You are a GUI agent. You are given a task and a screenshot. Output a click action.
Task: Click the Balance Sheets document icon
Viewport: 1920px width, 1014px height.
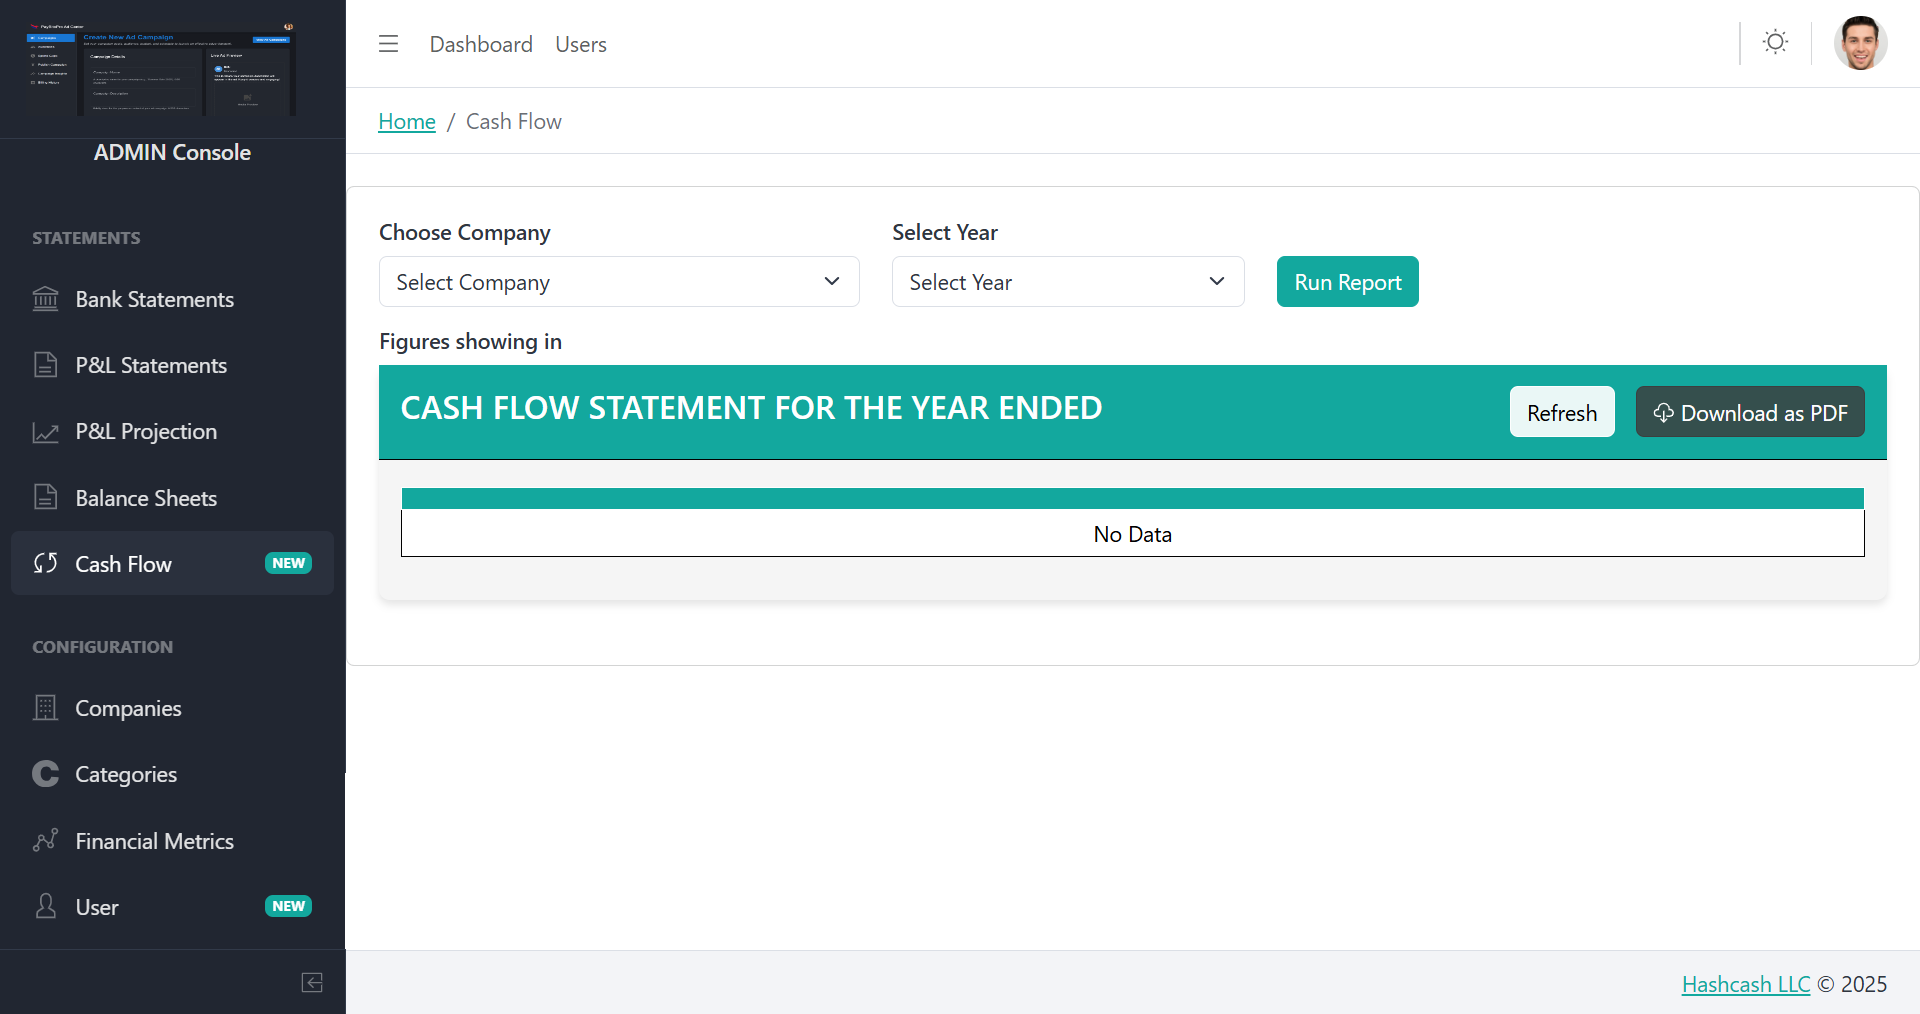click(45, 497)
